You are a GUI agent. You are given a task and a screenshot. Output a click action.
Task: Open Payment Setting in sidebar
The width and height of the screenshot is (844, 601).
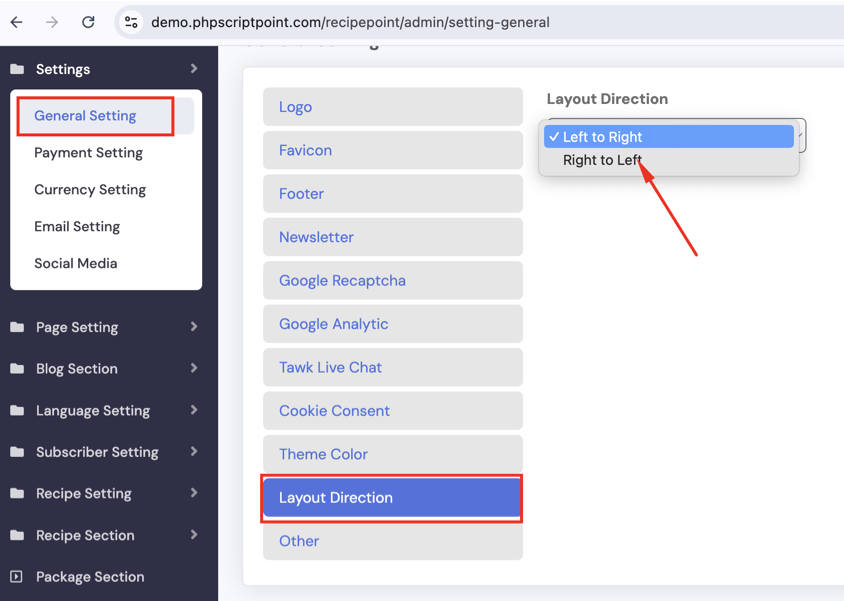click(x=88, y=153)
